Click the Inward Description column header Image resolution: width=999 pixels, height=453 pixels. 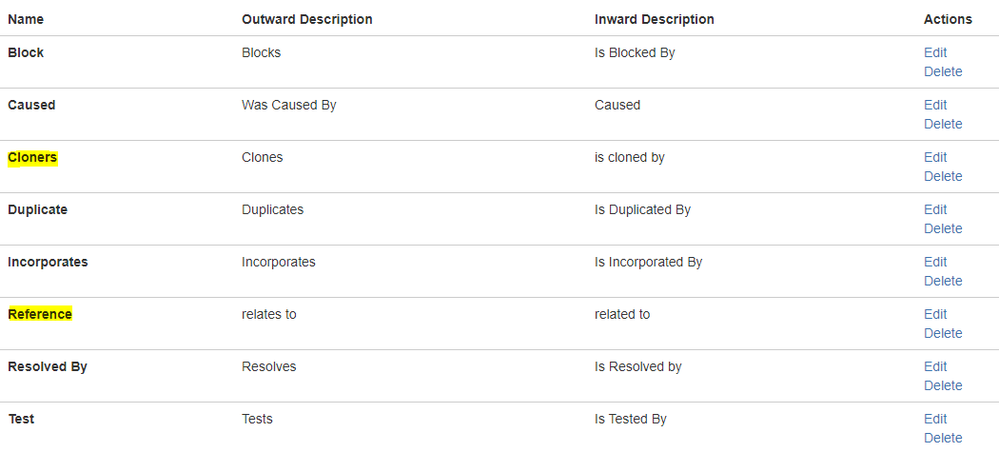click(654, 20)
